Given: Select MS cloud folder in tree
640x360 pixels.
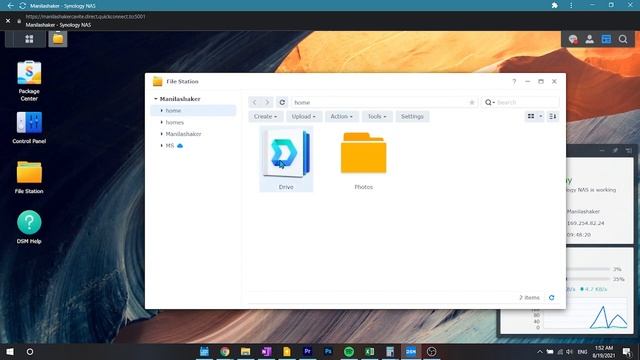Looking at the screenshot, I should click(174, 146).
